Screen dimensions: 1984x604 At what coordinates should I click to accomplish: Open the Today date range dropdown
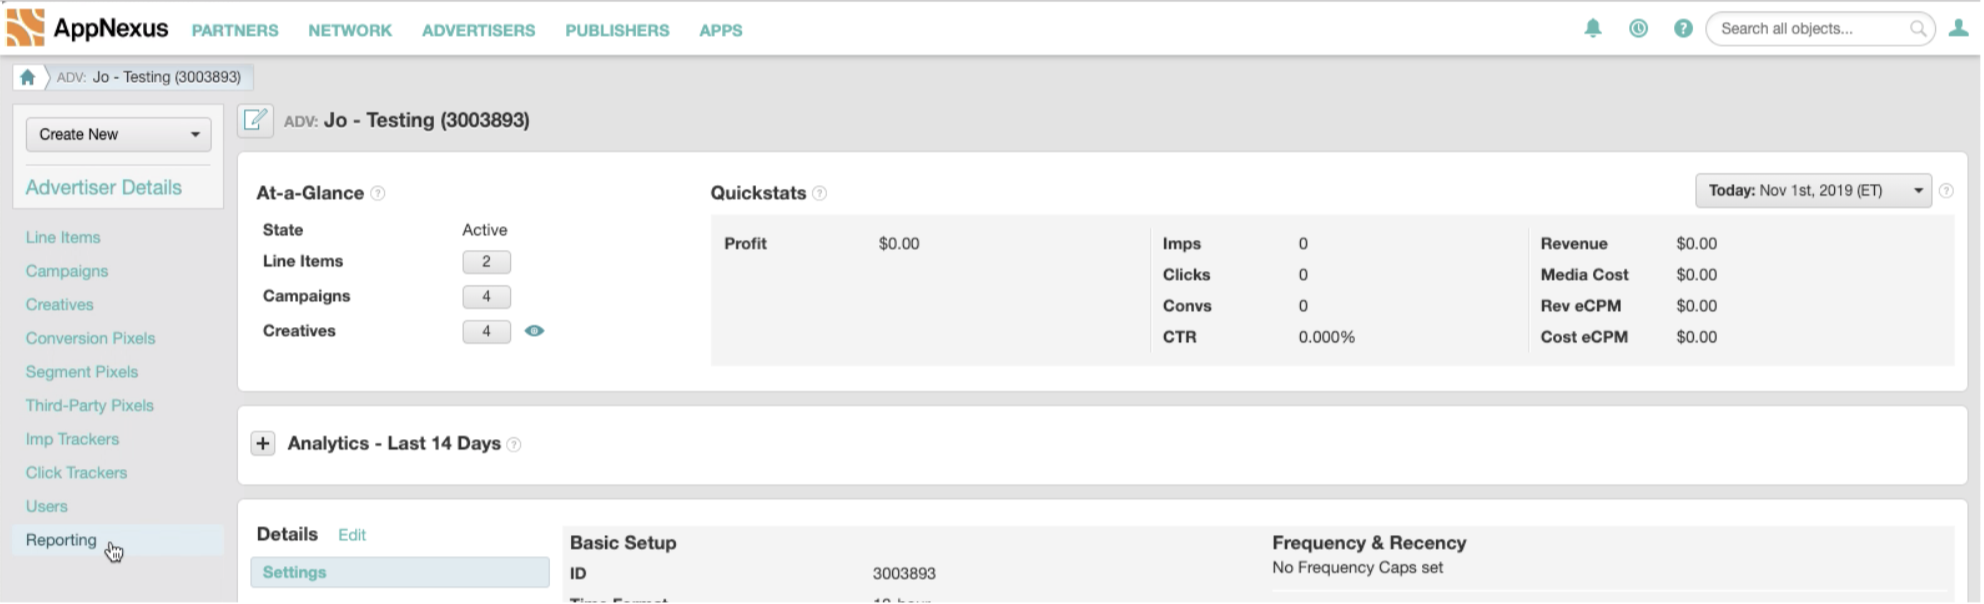[x=1814, y=191]
